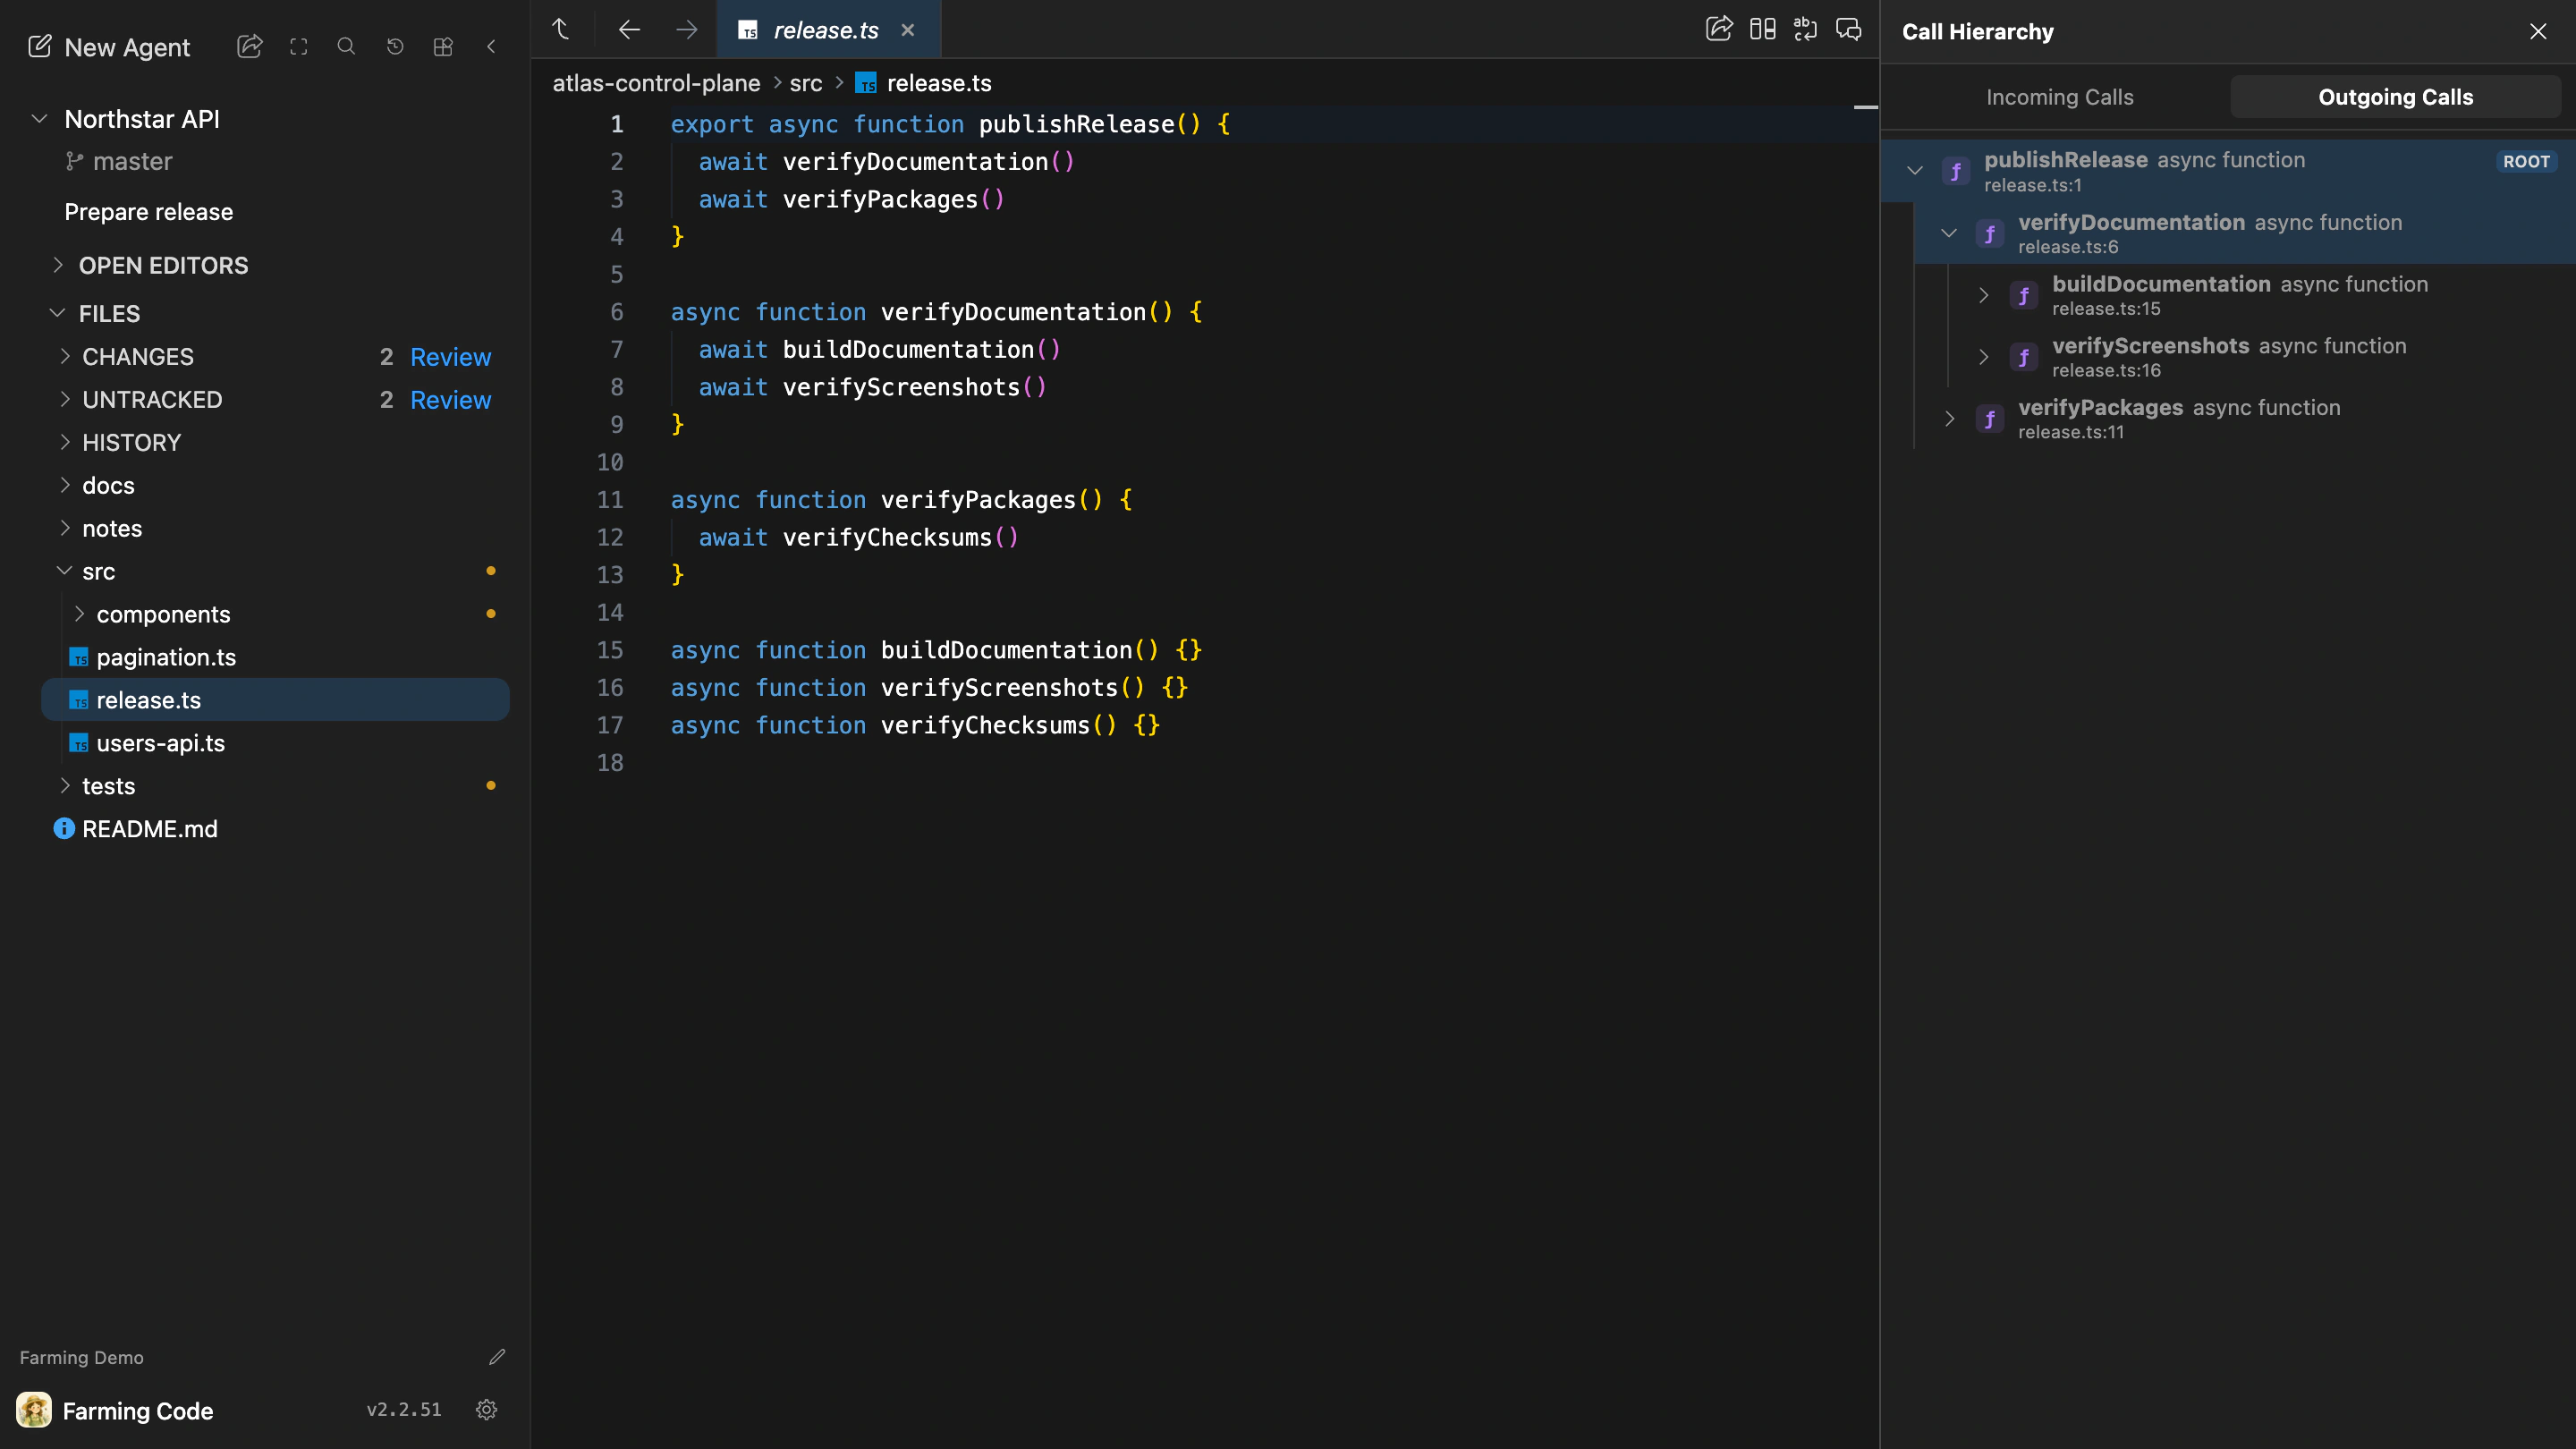This screenshot has width=2576, height=1449.
Task: Open search from the sidebar magnifier icon
Action: pyautogui.click(x=347, y=47)
